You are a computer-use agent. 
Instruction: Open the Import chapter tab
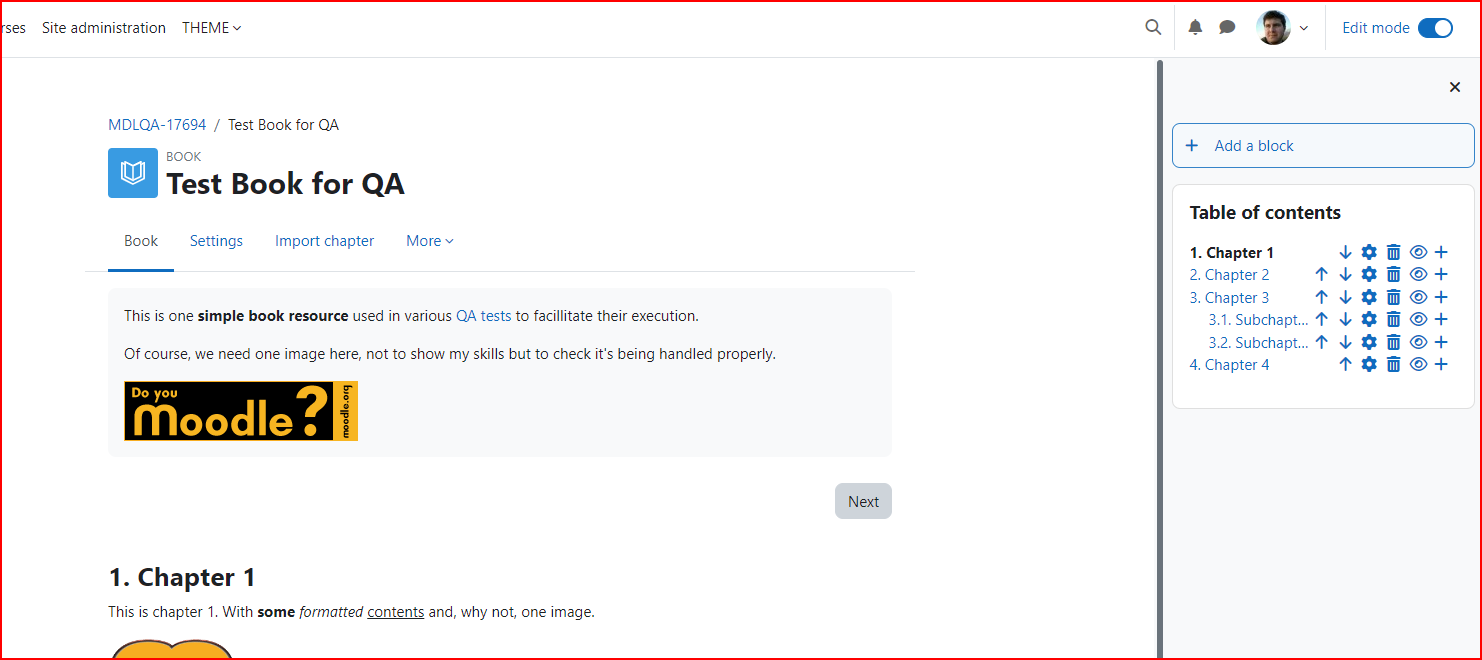325,241
